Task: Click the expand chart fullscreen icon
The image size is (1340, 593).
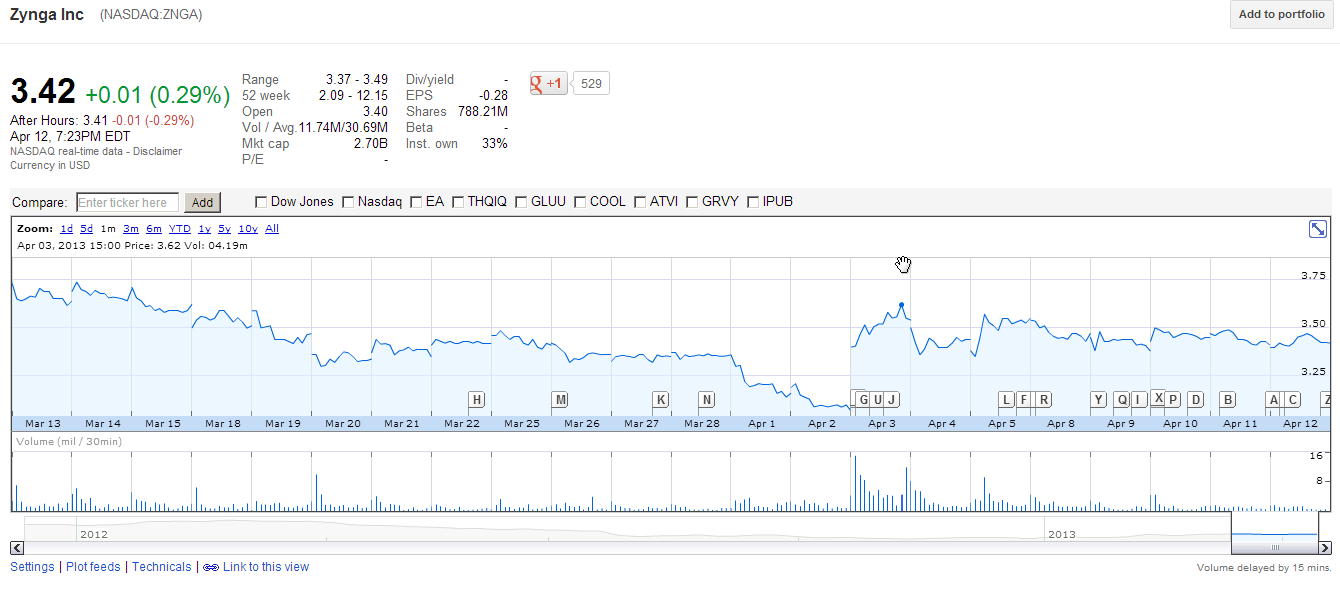Action: [x=1318, y=229]
